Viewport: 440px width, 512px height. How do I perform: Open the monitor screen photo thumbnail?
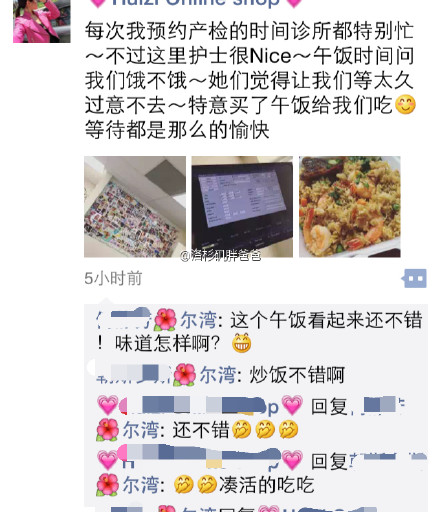coord(242,207)
